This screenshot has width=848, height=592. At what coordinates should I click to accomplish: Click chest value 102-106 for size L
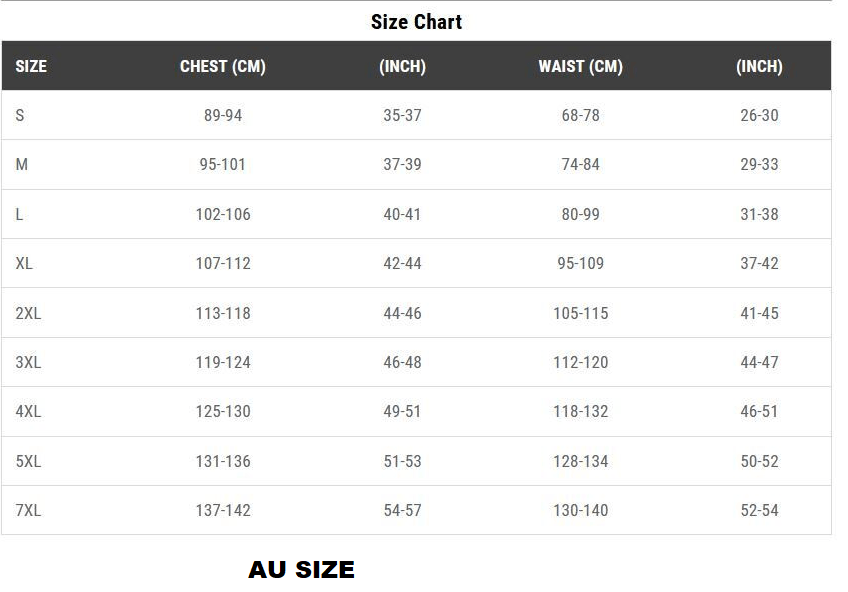click(223, 215)
